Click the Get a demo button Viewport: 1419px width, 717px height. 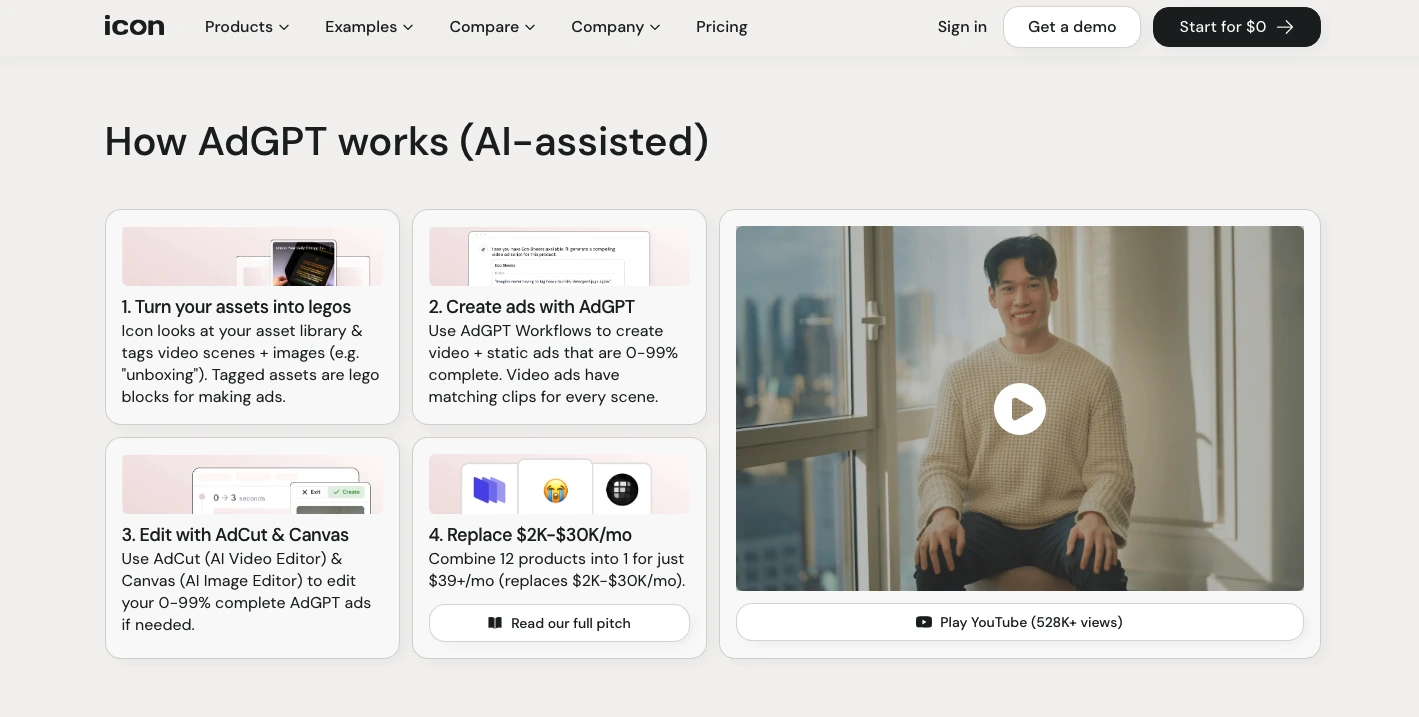pos(1072,27)
